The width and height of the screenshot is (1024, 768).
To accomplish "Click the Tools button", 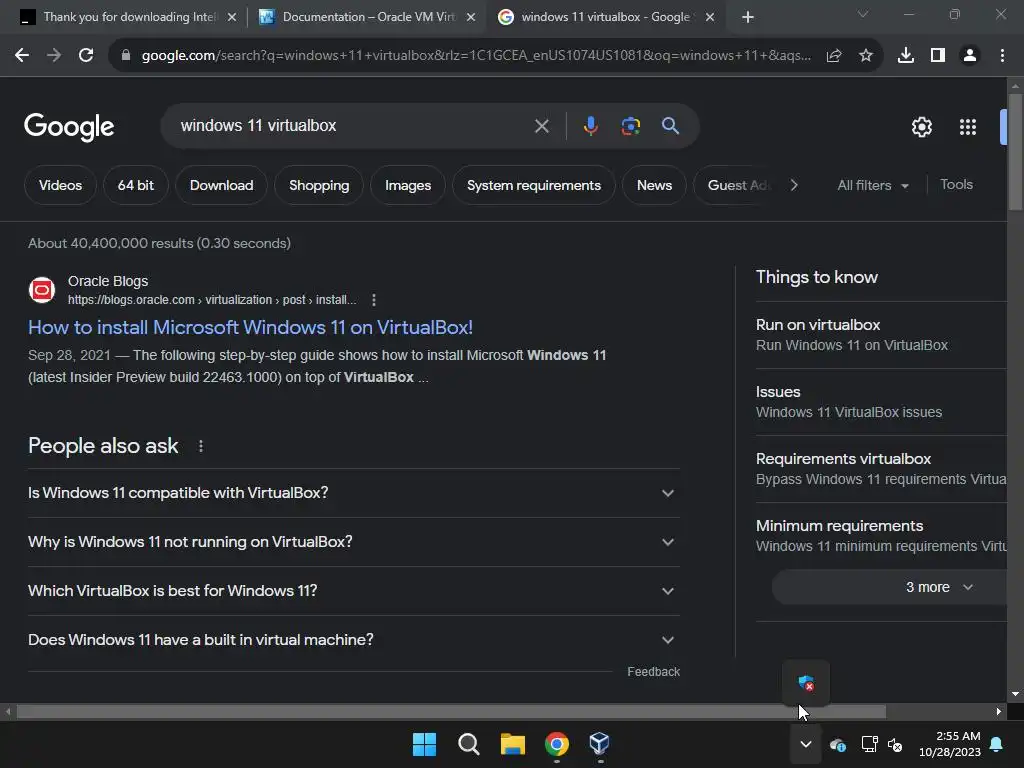I will 956,185.
